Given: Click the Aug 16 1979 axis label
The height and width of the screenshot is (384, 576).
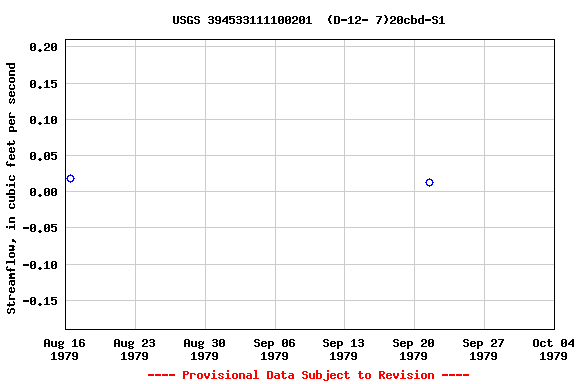Looking at the screenshot, I should click(64, 349).
